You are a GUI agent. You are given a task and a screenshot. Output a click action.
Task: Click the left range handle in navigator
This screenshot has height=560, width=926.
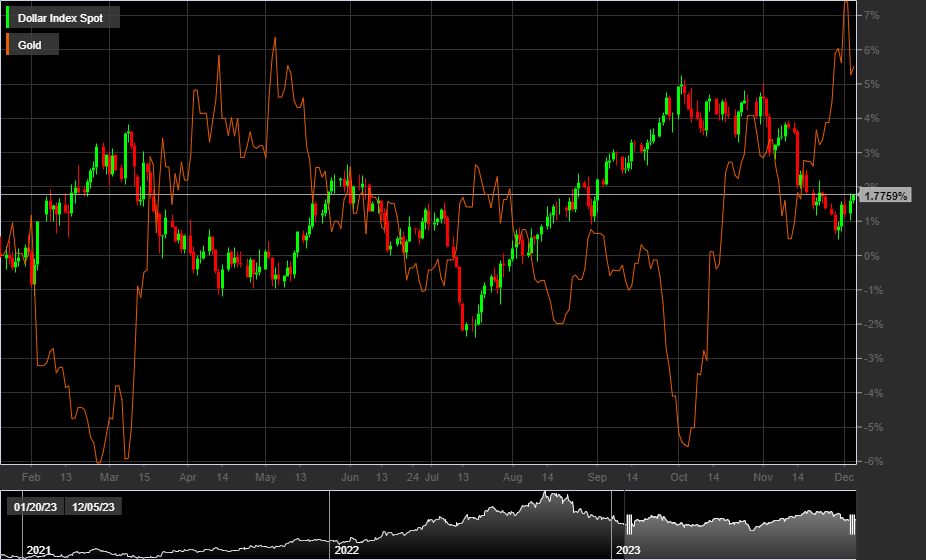630,524
